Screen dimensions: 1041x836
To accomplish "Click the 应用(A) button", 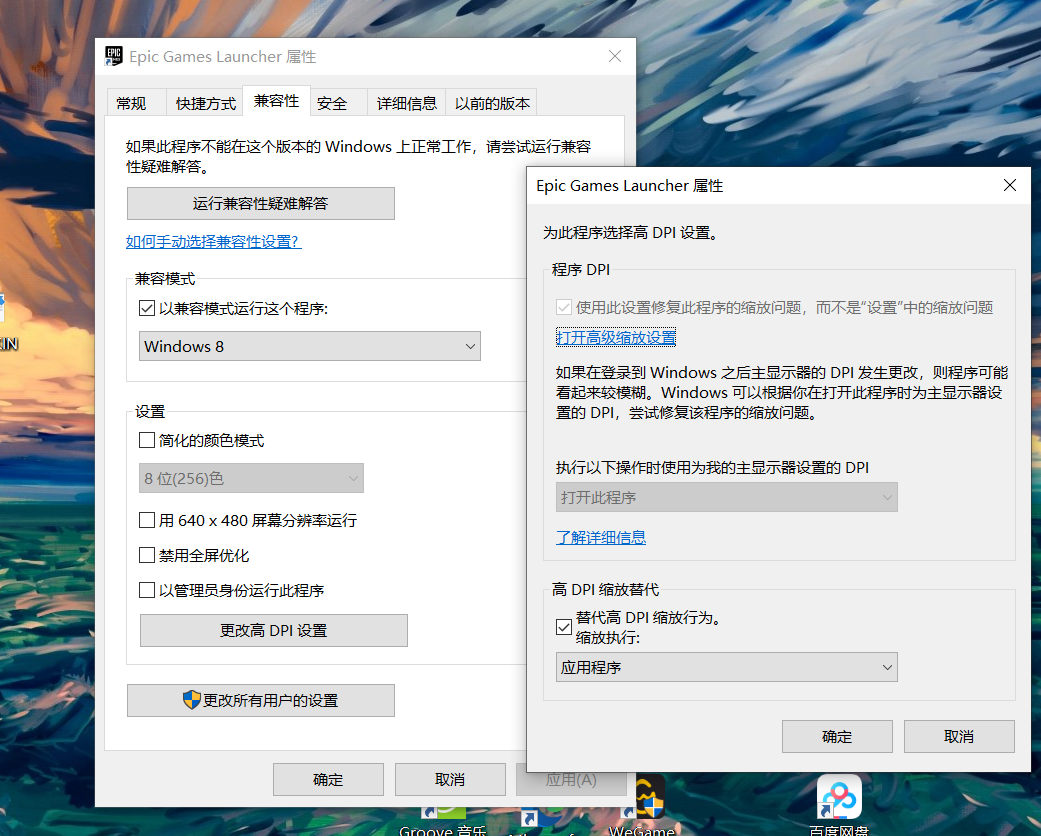I will [x=571, y=780].
